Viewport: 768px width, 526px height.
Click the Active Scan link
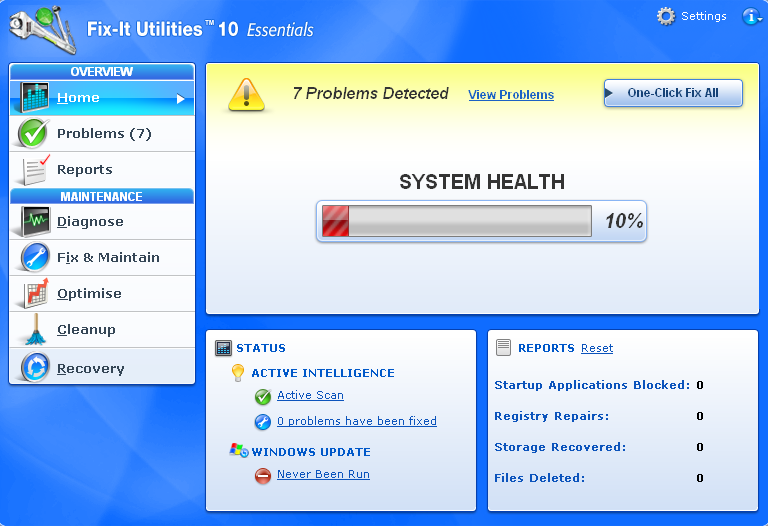pyautogui.click(x=310, y=395)
